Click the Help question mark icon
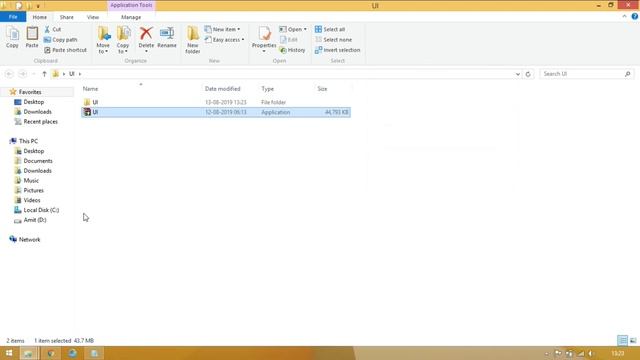640x360 pixels. (x=635, y=16)
